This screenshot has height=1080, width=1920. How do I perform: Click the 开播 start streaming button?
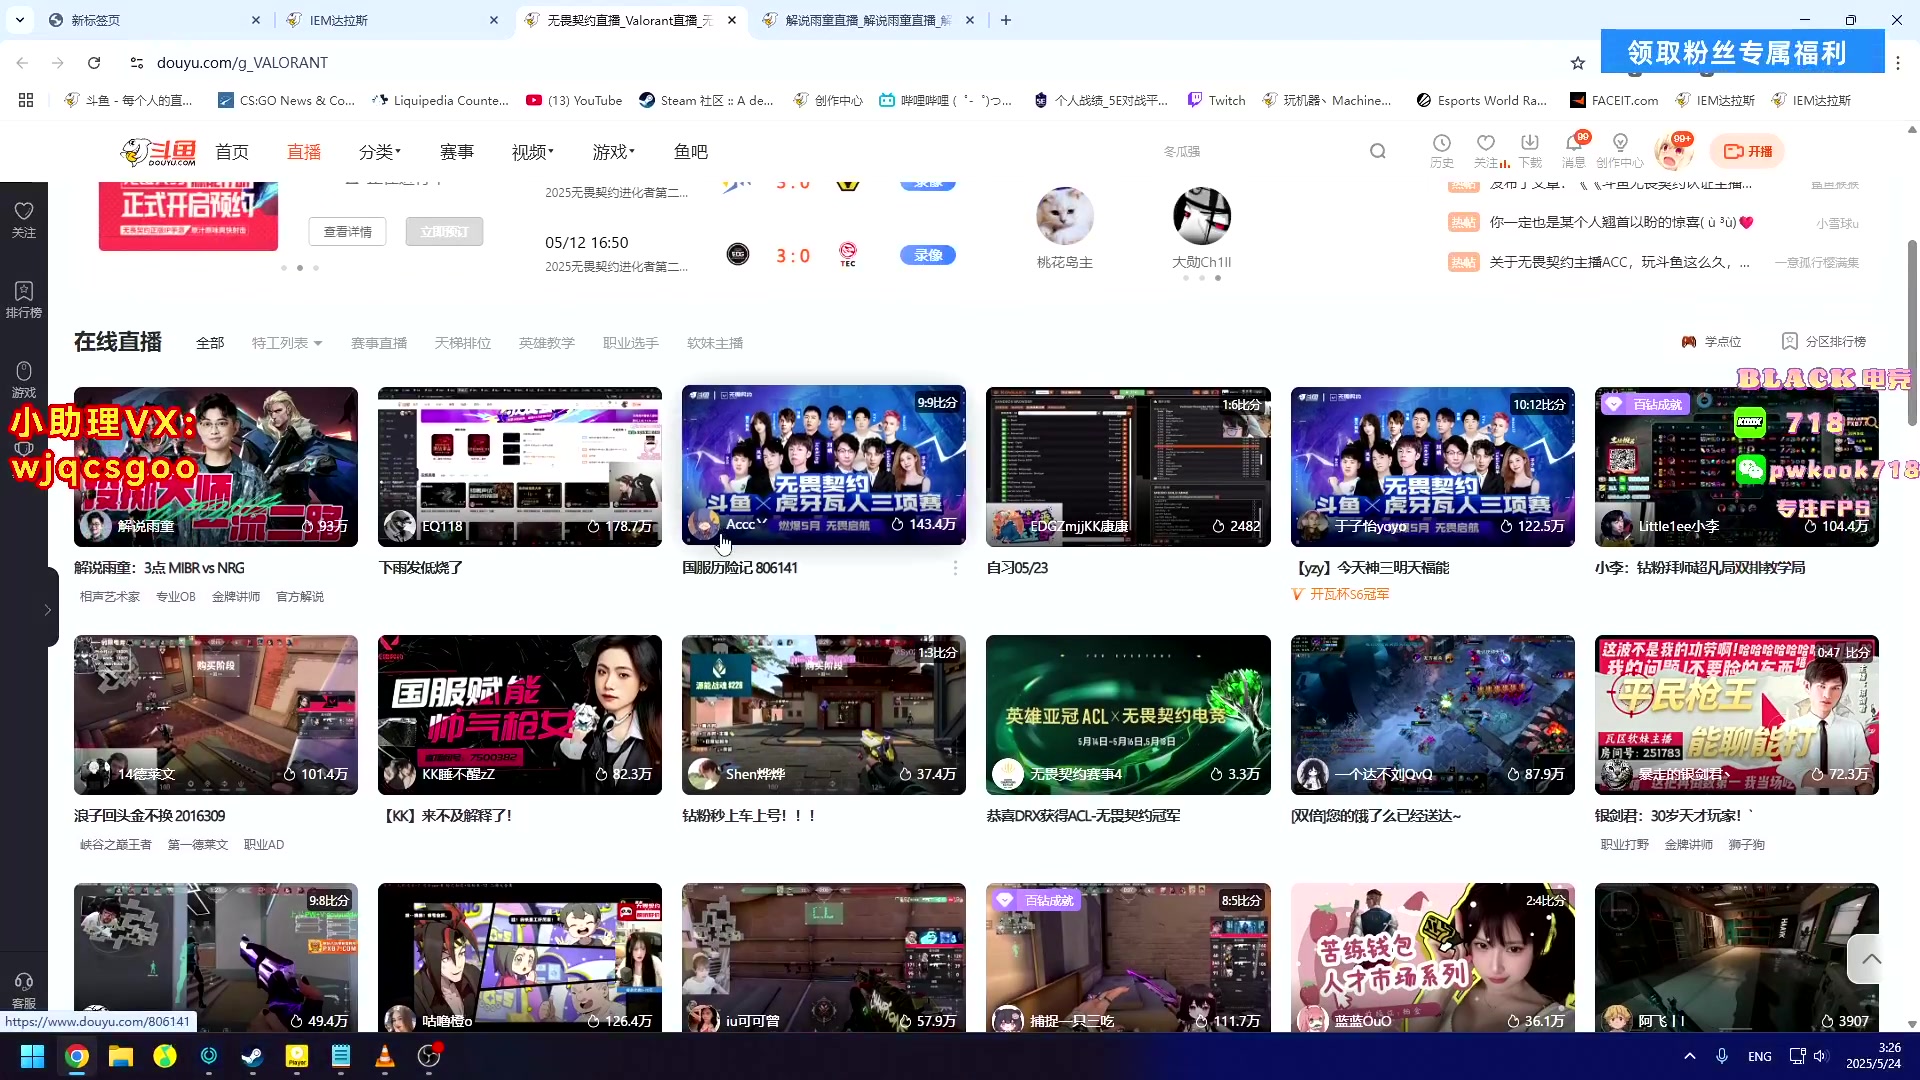pyautogui.click(x=1748, y=151)
